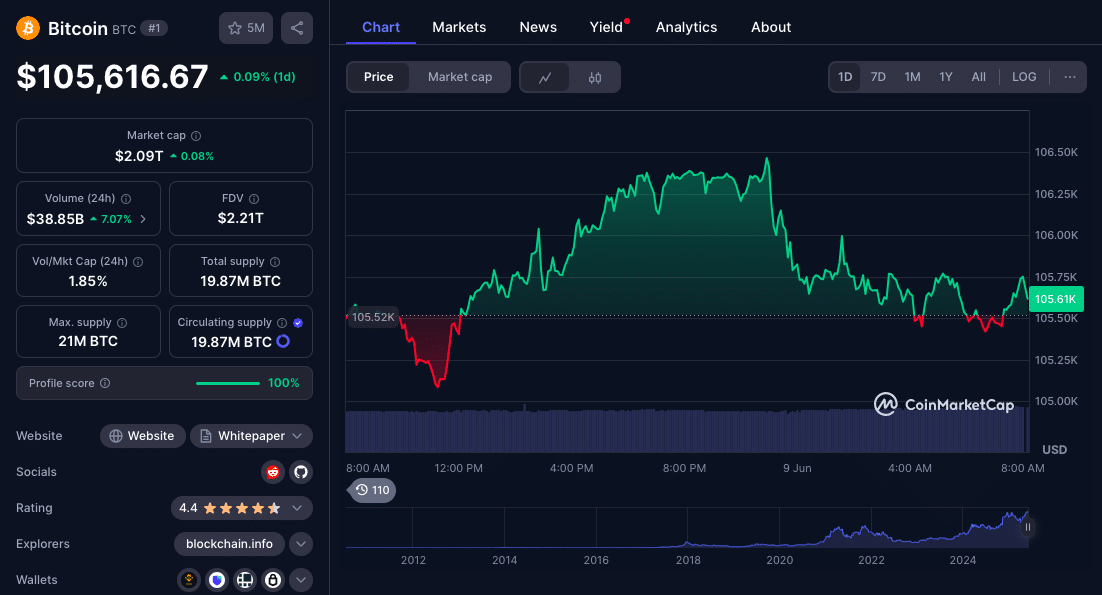Open the second wallet icon
This screenshot has width=1102, height=595.
216,580
